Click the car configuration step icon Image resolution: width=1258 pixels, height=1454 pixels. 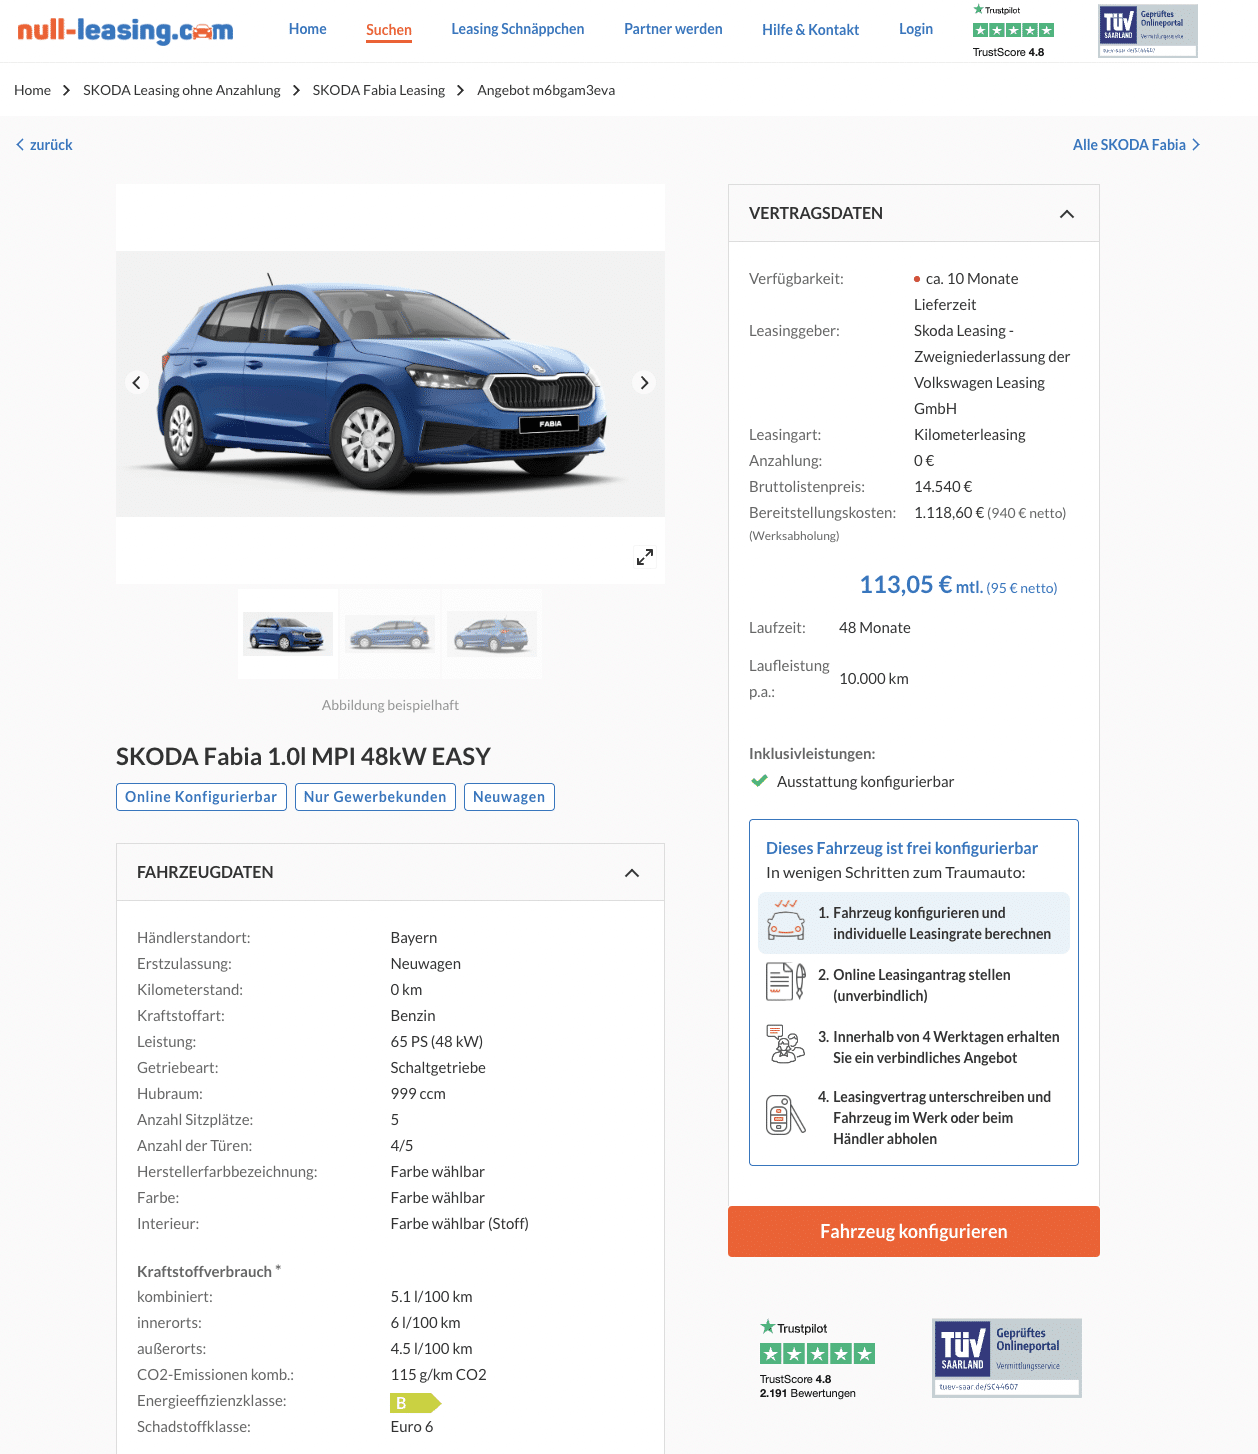(x=786, y=920)
